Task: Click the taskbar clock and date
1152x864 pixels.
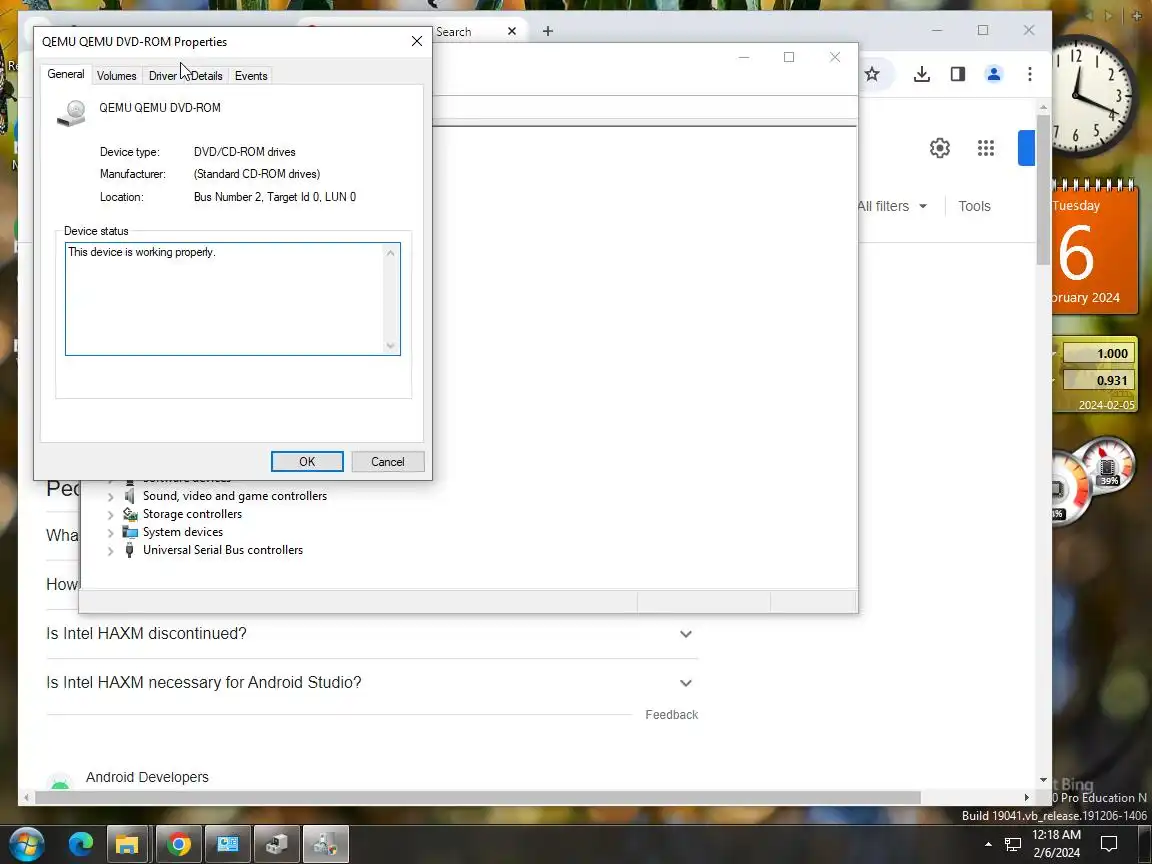Action: point(1056,843)
